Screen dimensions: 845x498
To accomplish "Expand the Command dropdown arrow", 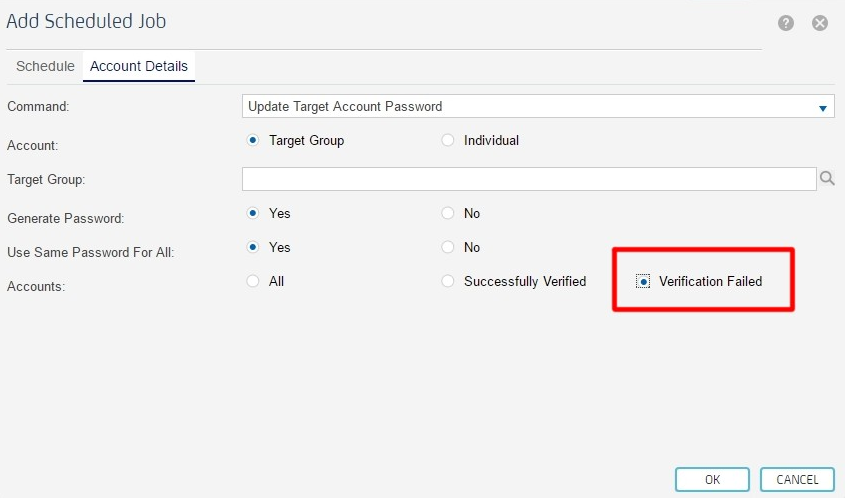I will (x=823, y=107).
